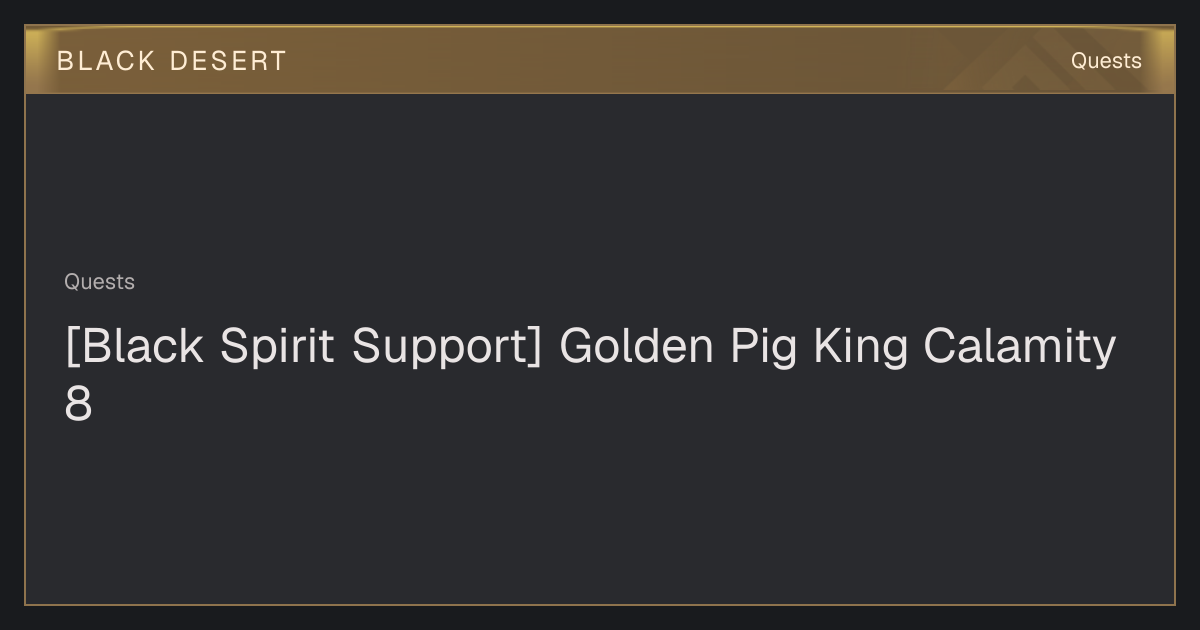Click the word King in the title
This screenshot has height=630, width=1200.
coord(860,347)
